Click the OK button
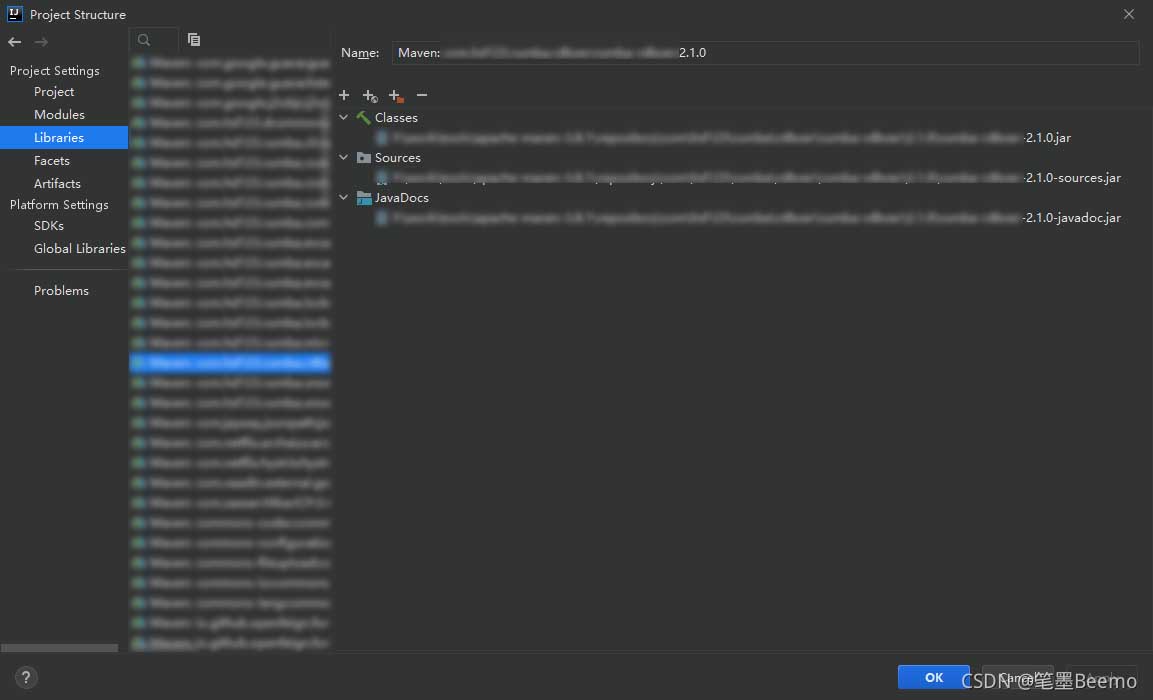 pos(934,677)
